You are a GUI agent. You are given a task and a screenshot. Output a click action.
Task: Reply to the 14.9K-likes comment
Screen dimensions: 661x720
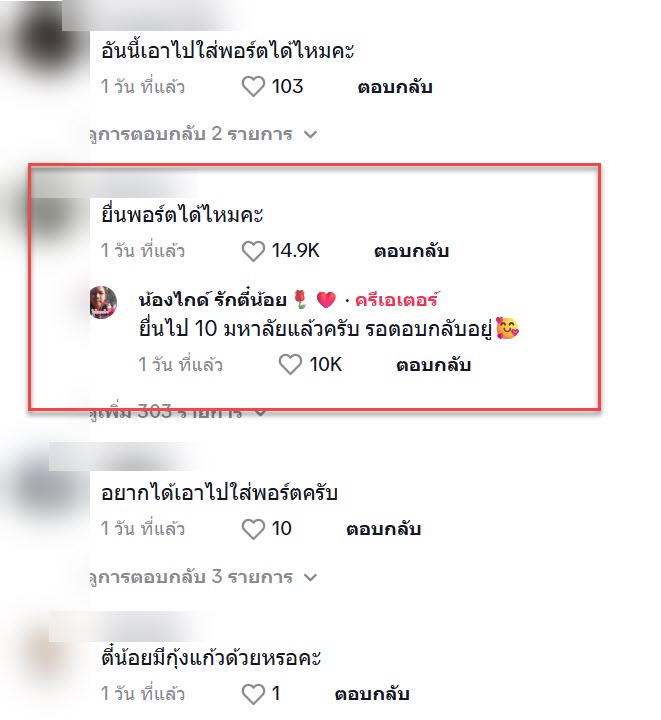[x=411, y=251]
